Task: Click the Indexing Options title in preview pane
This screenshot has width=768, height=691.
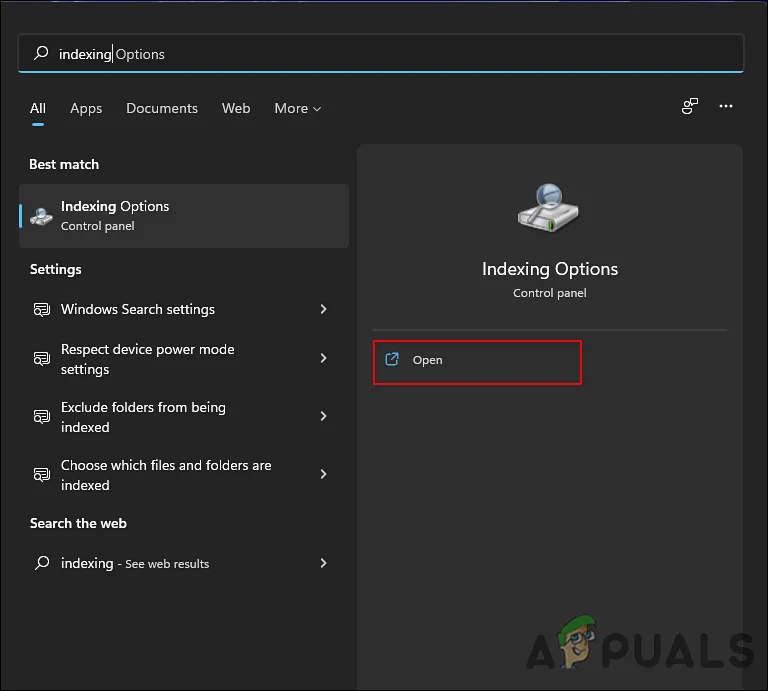Action: point(550,269)
